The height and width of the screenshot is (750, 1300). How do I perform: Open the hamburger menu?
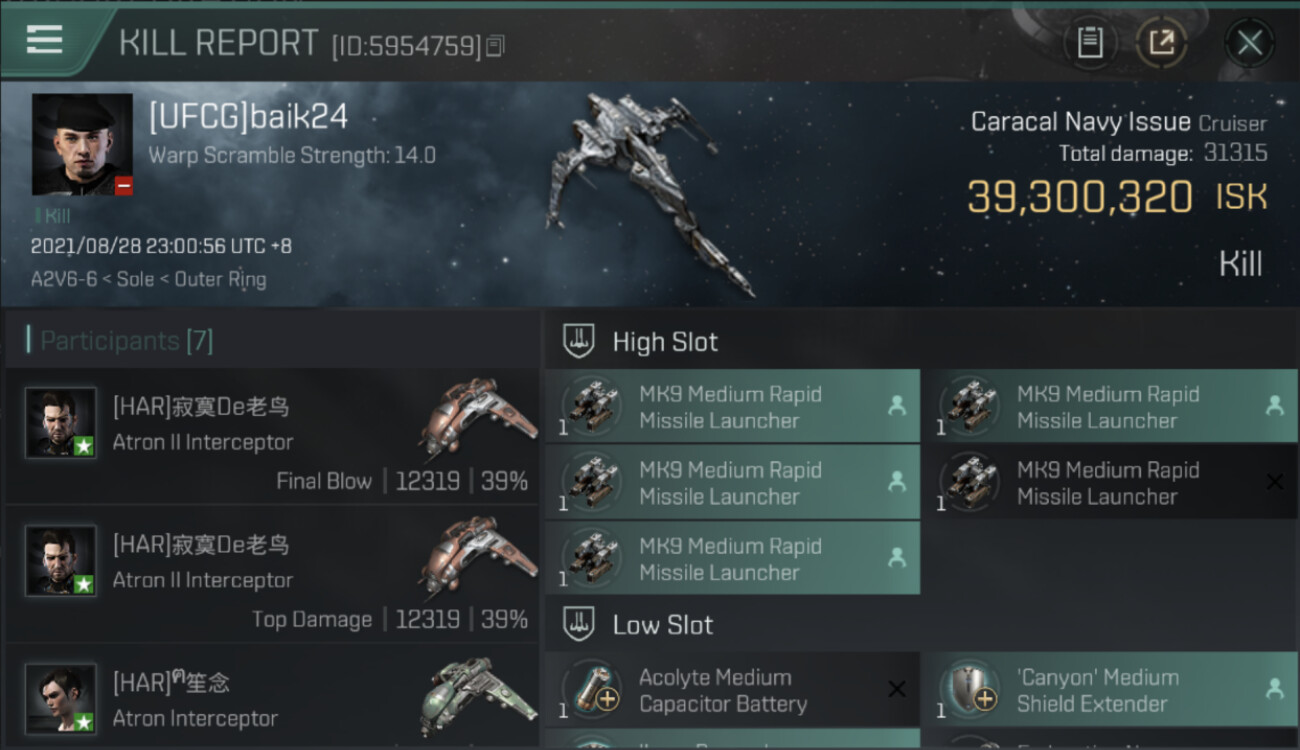coord(45,40)
